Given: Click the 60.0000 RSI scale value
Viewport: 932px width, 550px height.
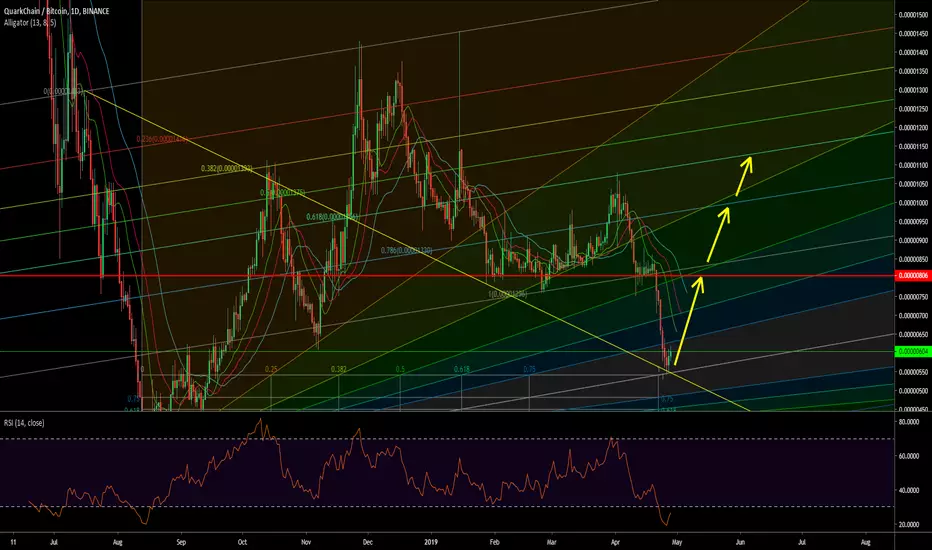Looking at the screenshot, I should coord(909,456).
